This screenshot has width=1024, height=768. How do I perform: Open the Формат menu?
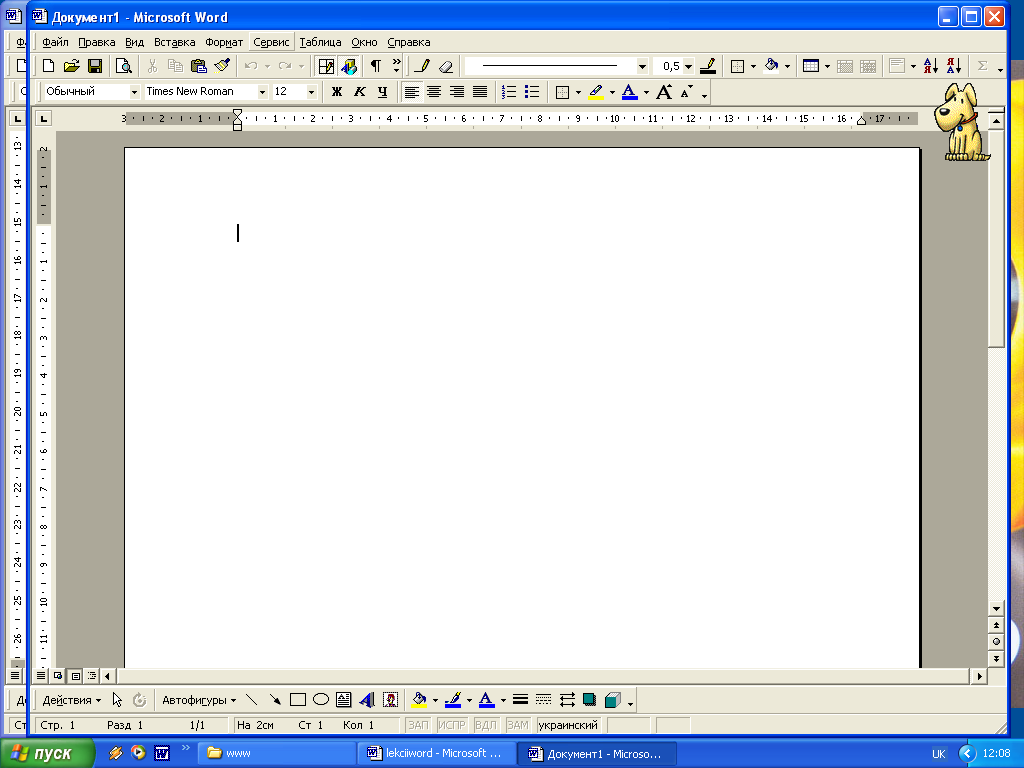(224, 42)
